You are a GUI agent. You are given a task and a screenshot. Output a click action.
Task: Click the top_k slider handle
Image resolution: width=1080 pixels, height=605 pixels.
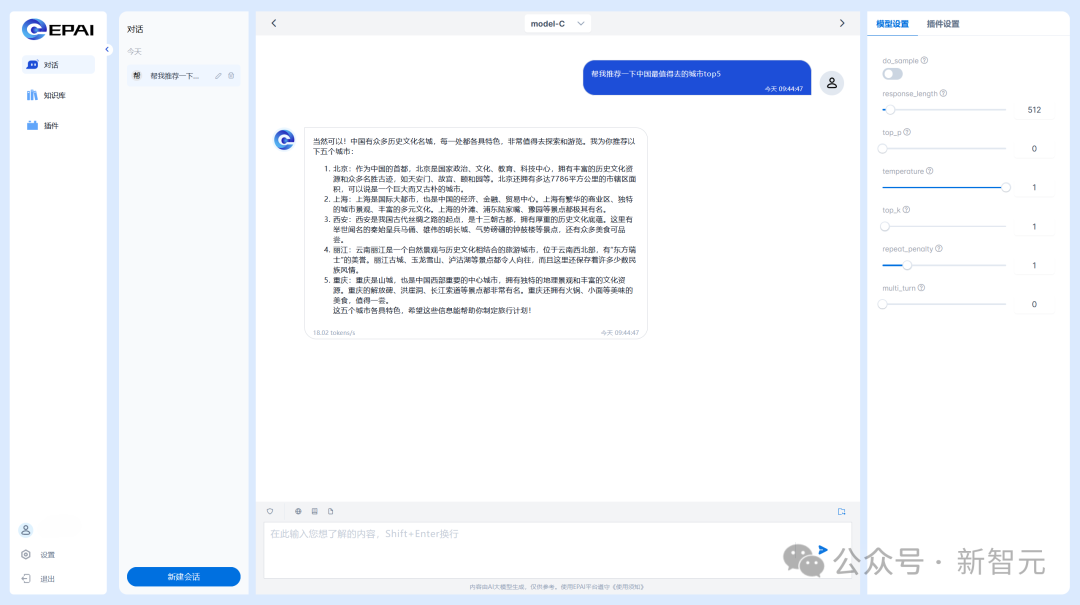pos(885,226)
